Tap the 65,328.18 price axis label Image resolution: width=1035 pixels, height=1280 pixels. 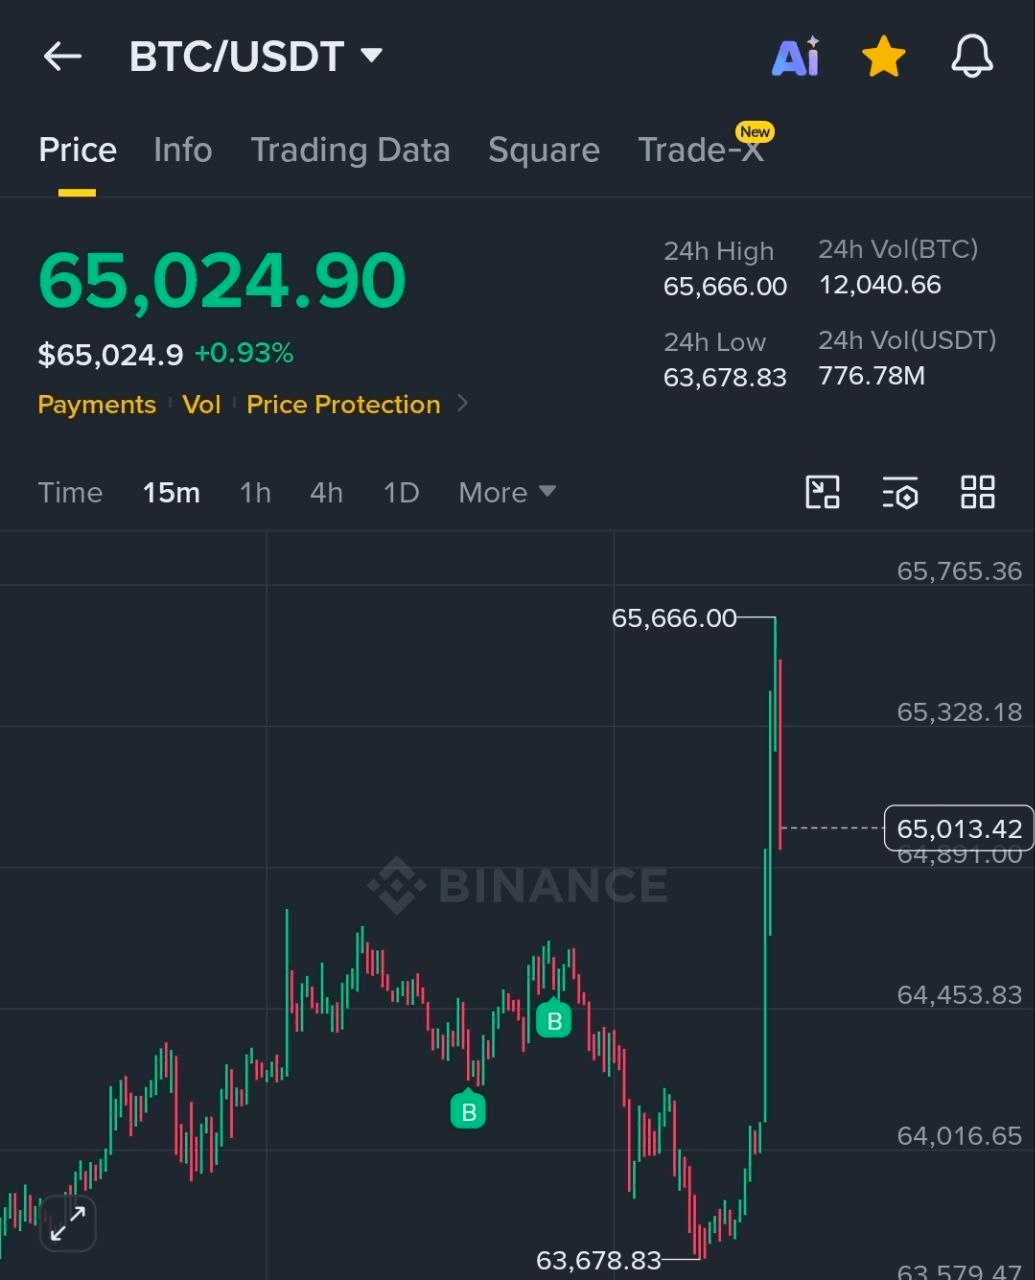tap(959, 712)
